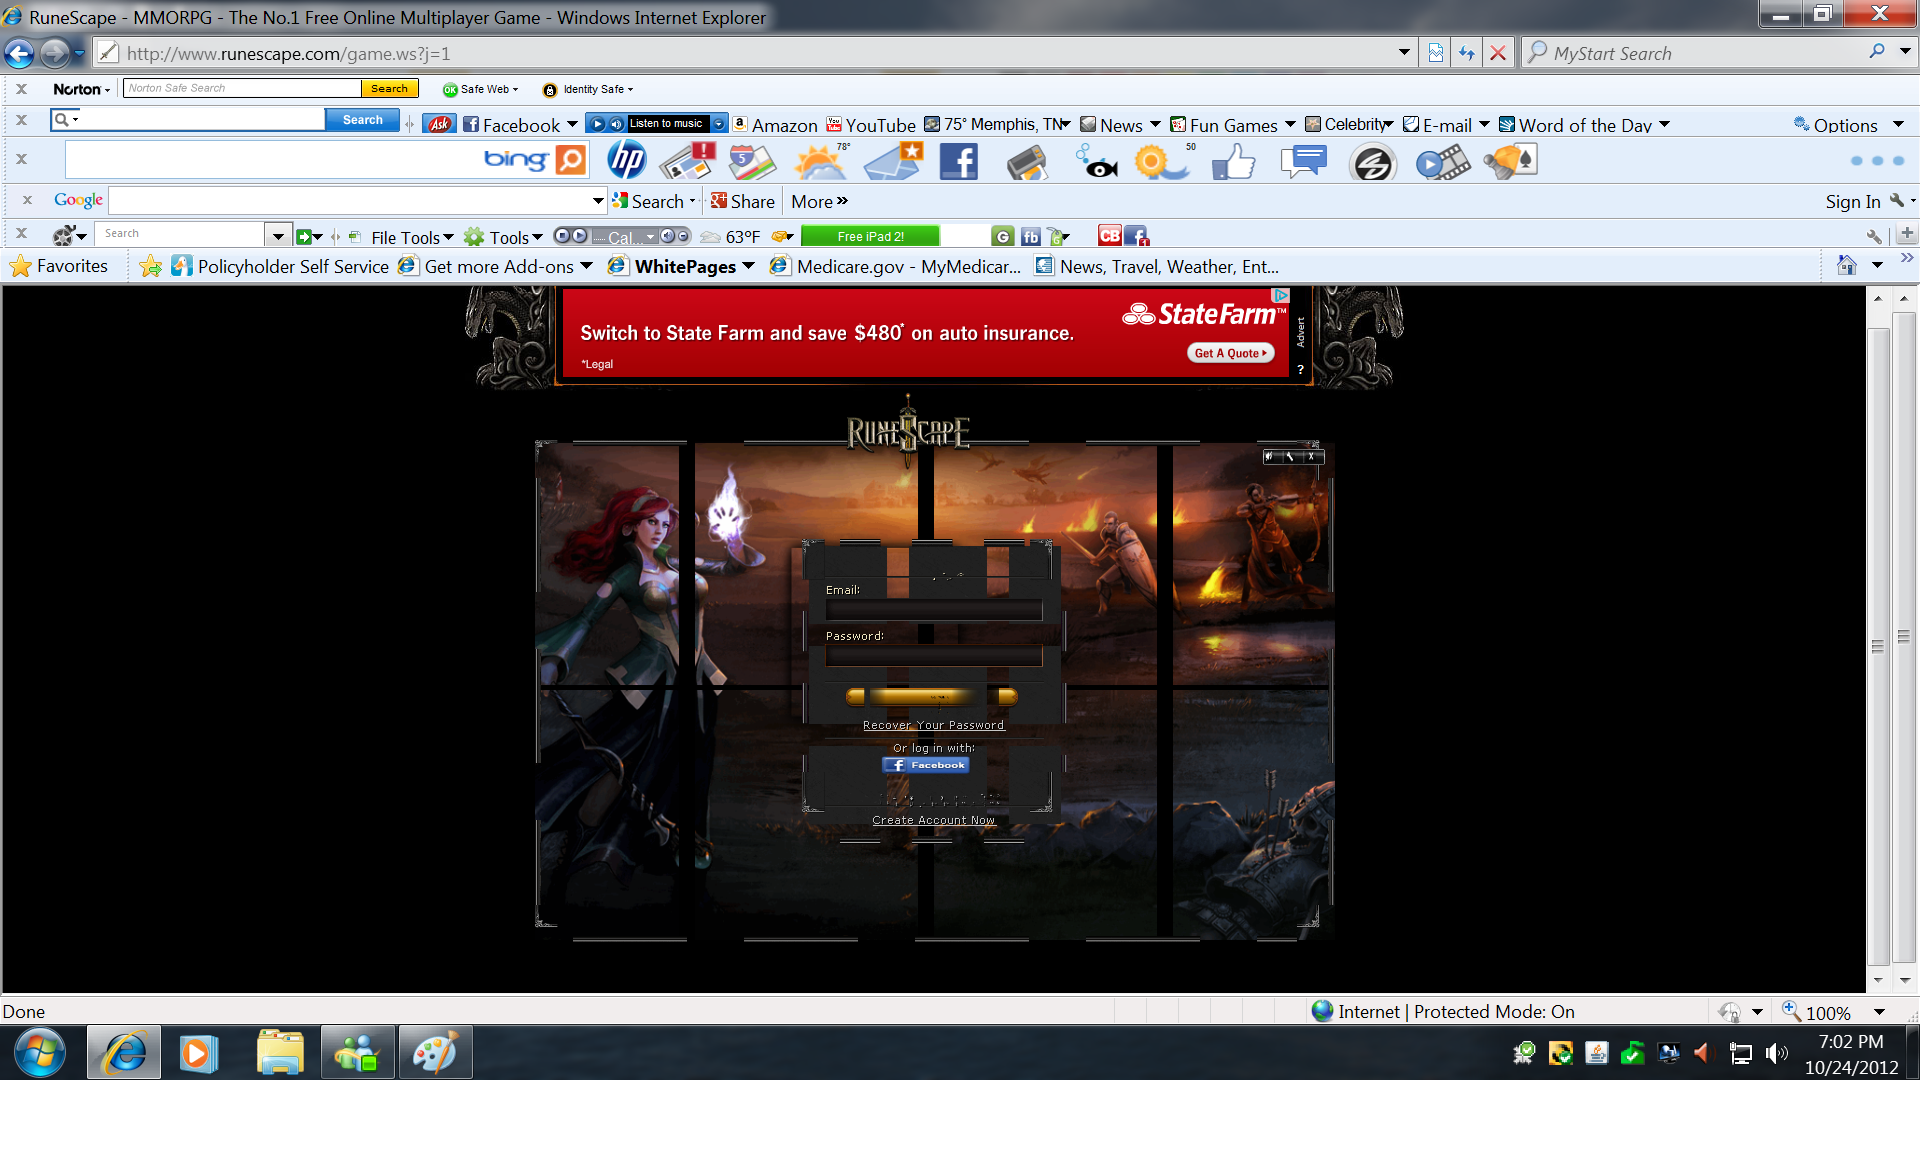Click the fish with eye icon
Viewport: 1920px width, 1157px height.
[1096, 161]
